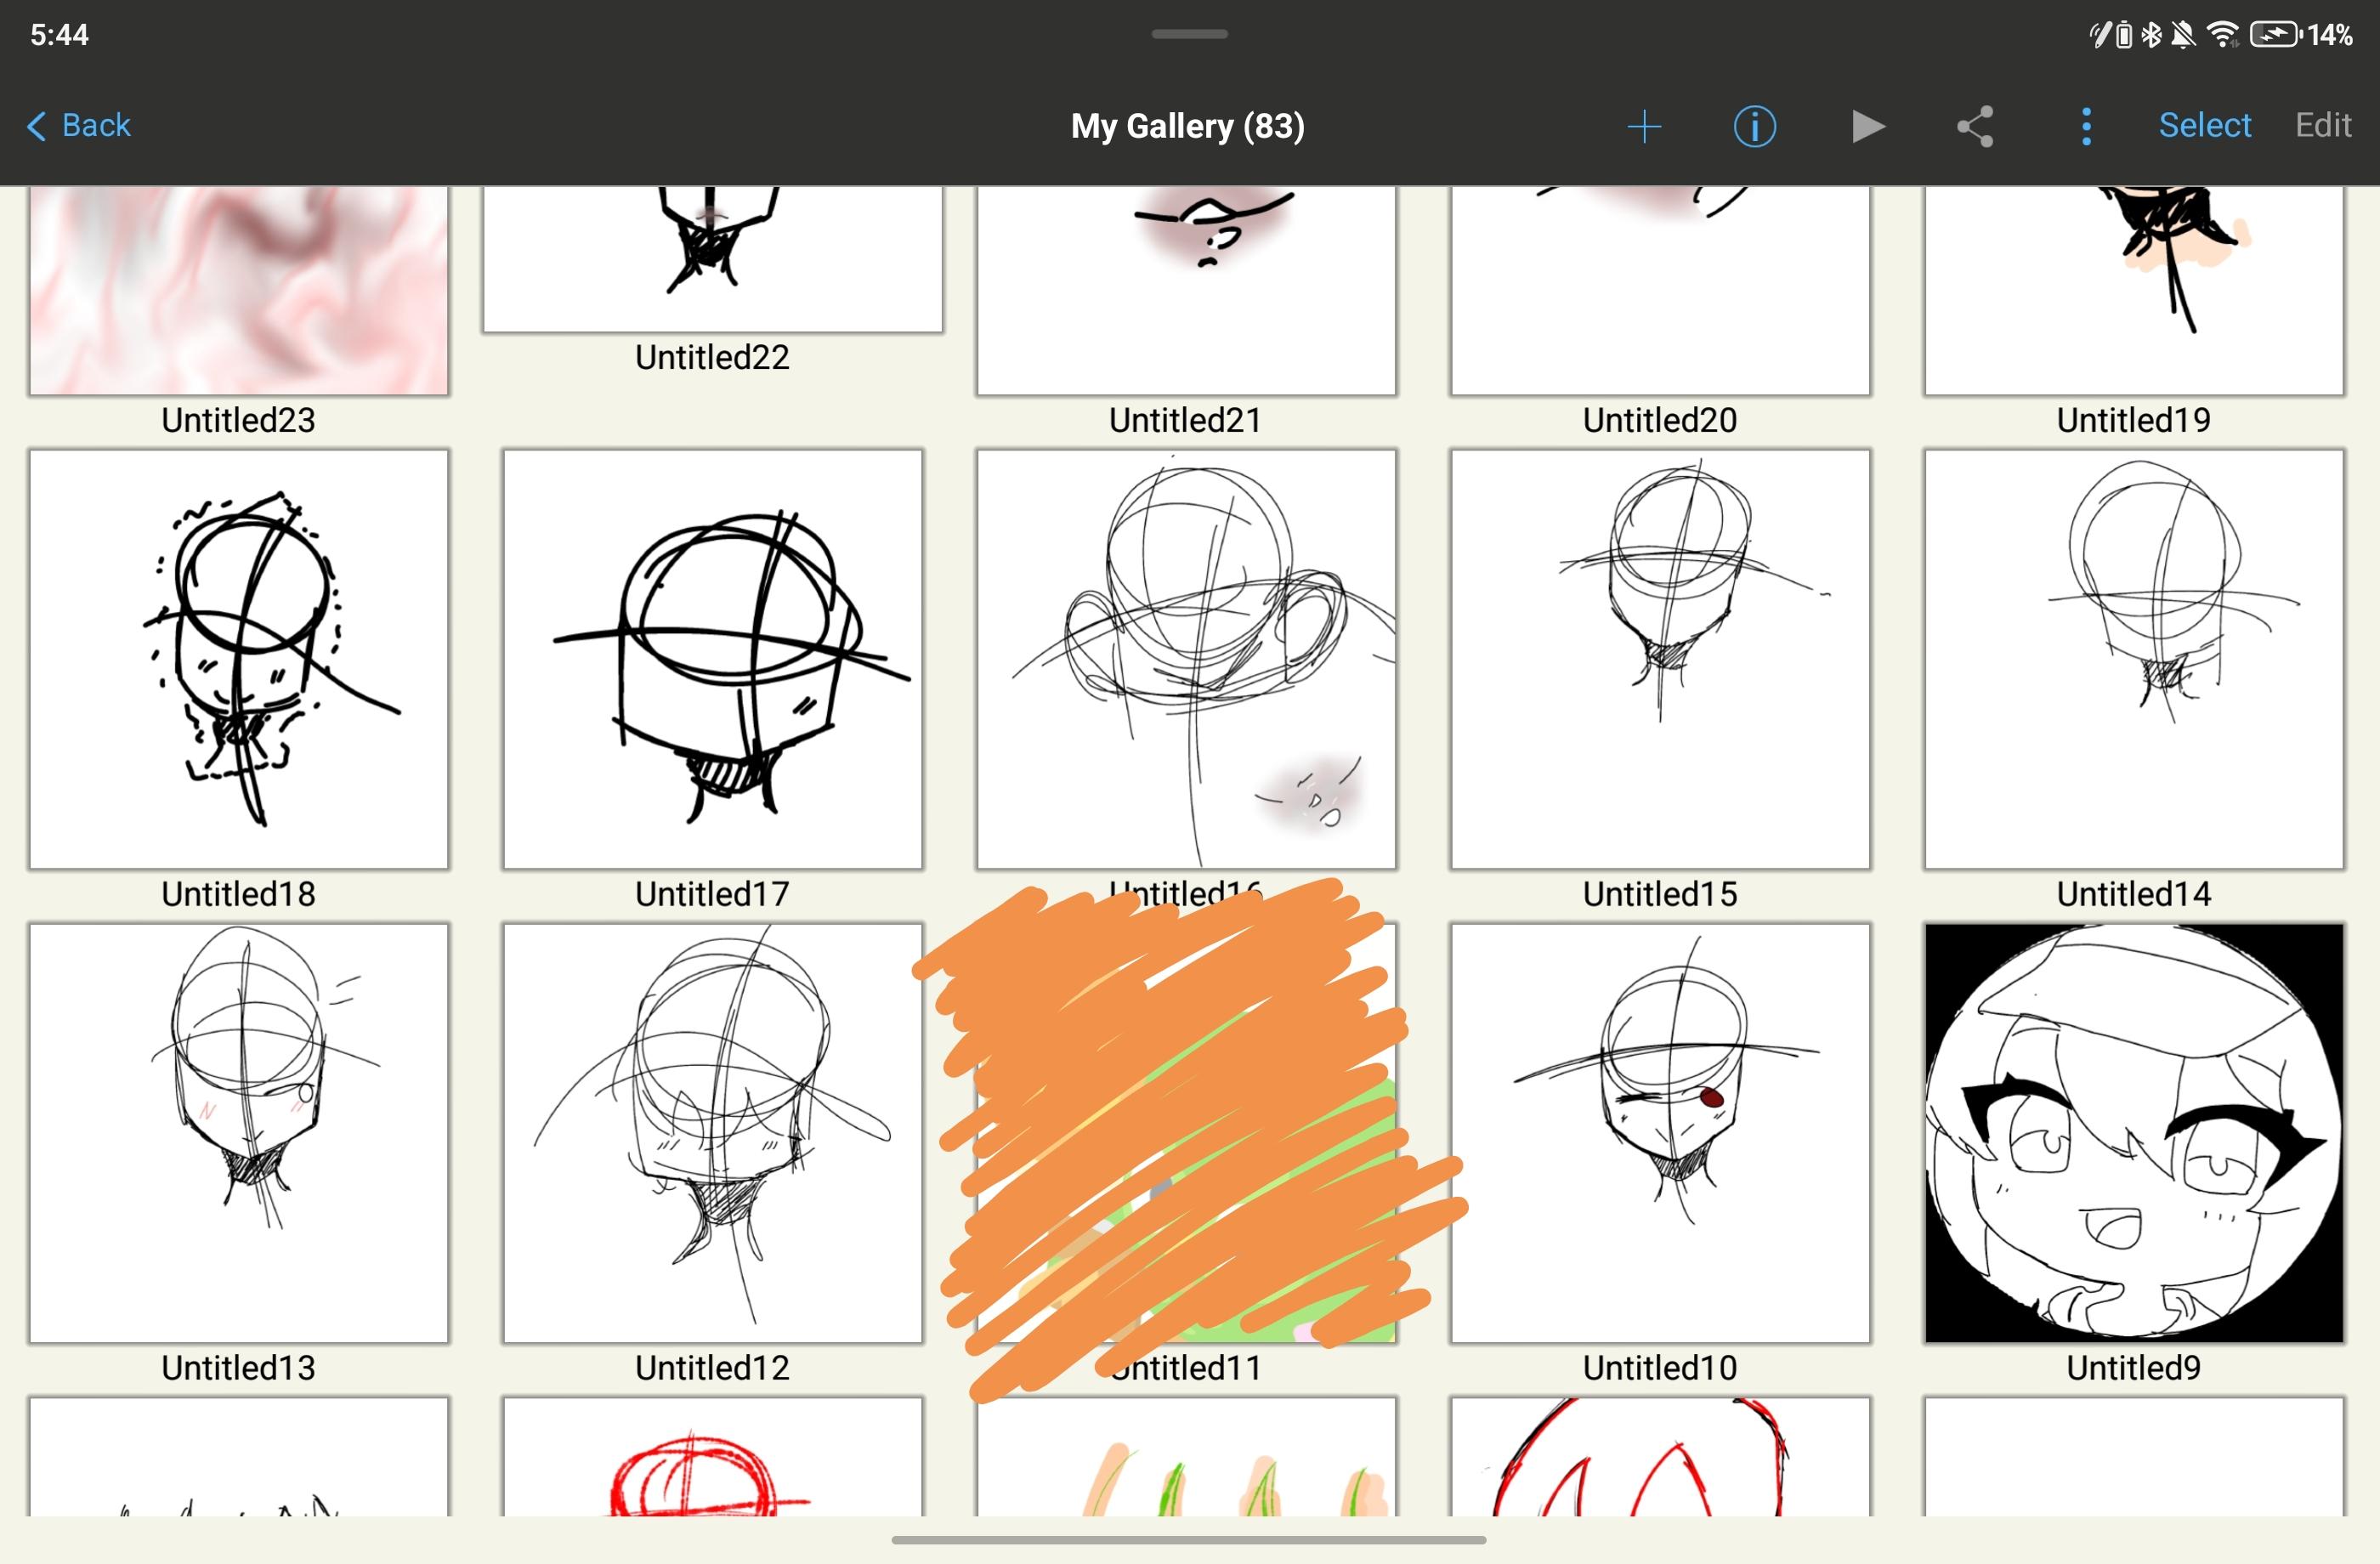Open the Untitled13 sketch thumbnail

click(239, 1133)
